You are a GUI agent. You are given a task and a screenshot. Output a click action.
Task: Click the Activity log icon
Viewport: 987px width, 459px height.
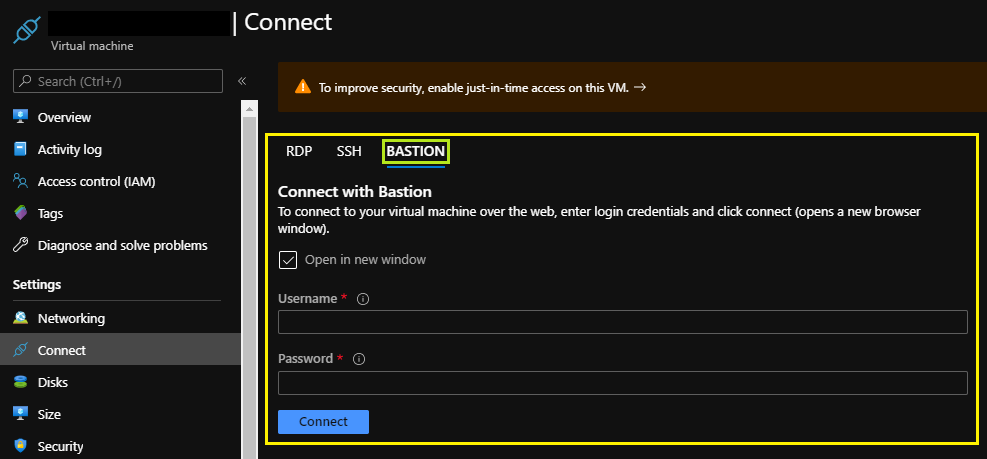pos(21,149)
